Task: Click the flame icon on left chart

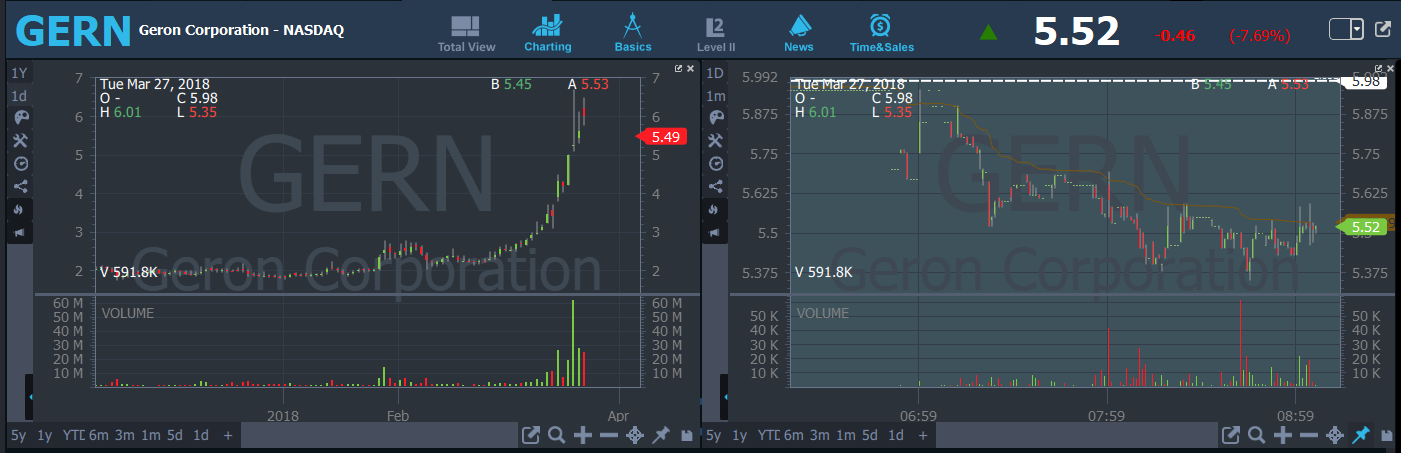Action: pyautogui.click(x=21, y=210)
